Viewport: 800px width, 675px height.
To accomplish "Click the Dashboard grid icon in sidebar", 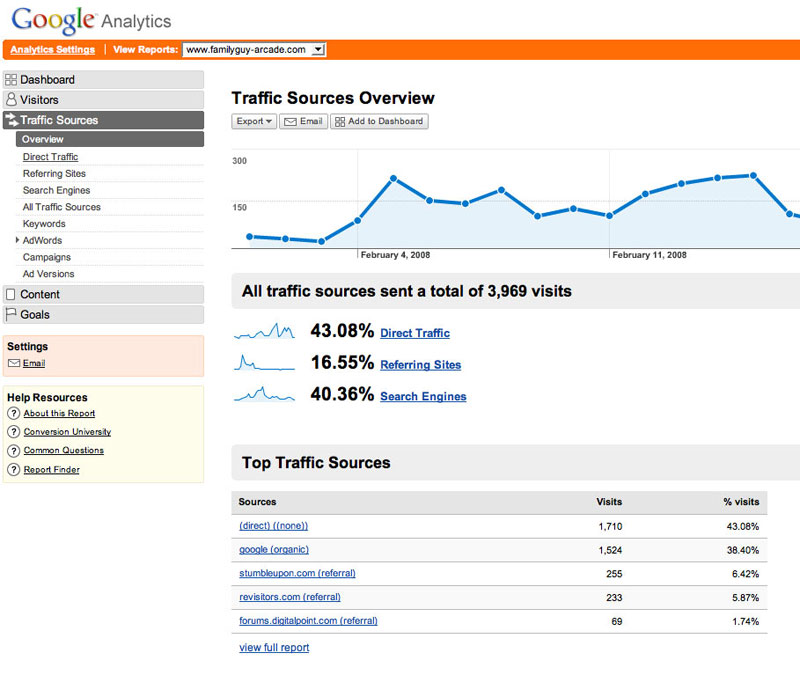I will tap(11, 80).
